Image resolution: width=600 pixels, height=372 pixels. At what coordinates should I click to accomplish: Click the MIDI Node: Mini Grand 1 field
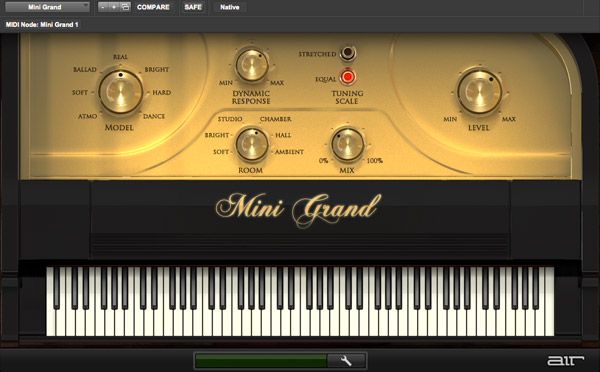pos(42,24)
